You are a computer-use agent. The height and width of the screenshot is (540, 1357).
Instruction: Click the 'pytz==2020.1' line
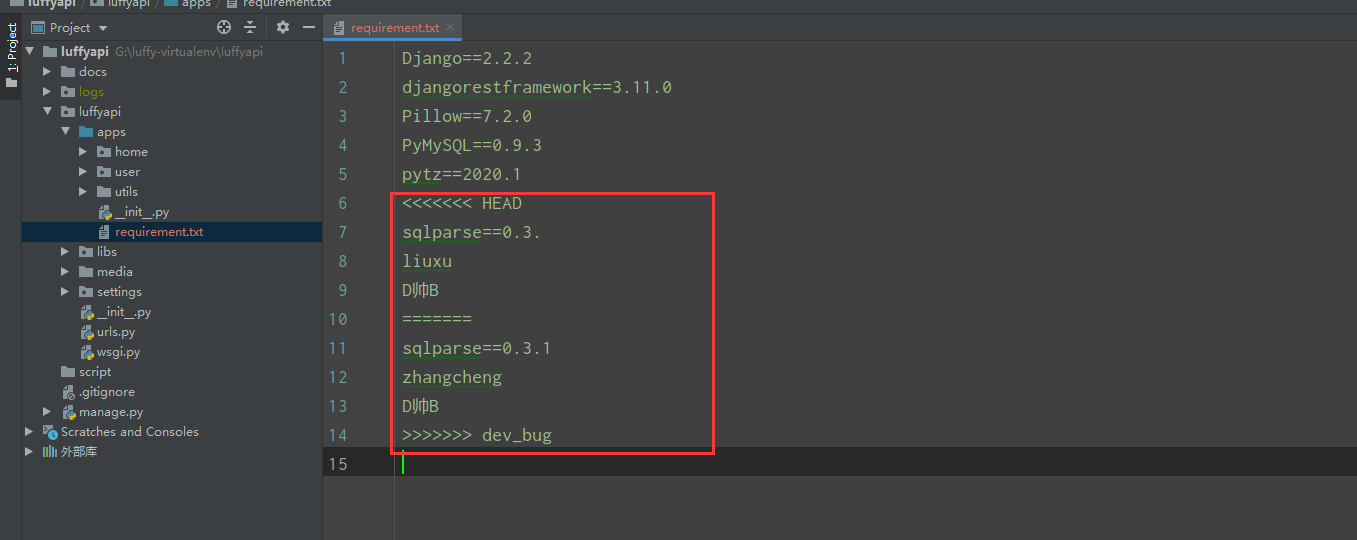point(462,174)
